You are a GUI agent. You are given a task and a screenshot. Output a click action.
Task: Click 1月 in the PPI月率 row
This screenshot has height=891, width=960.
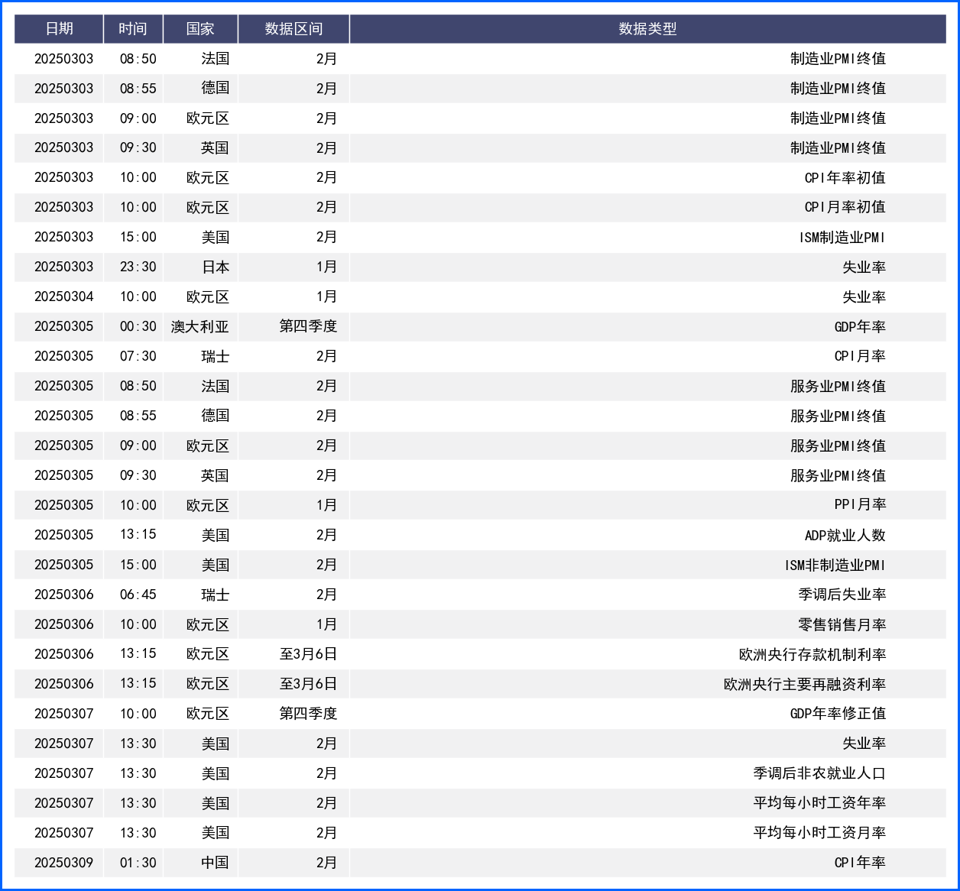326,505
